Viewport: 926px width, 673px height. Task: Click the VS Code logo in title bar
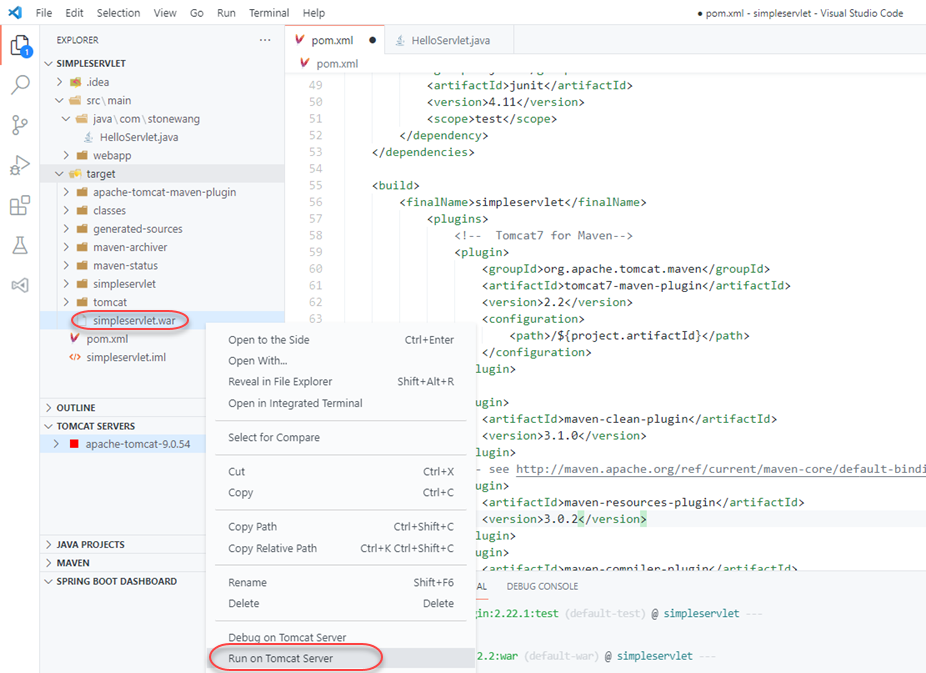pos(16,12)
